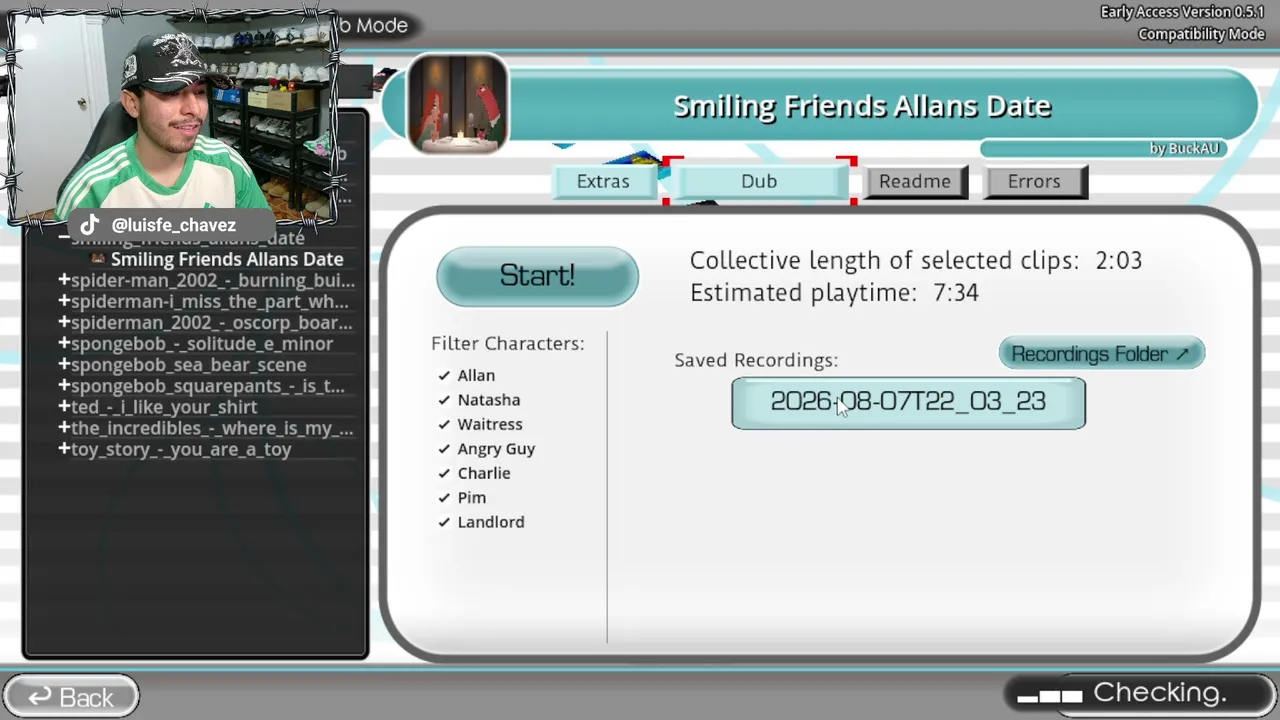Toggle the Pim character filter
Image resolution: width=1280 pixels, height=720 pixels.
point(462,497)
